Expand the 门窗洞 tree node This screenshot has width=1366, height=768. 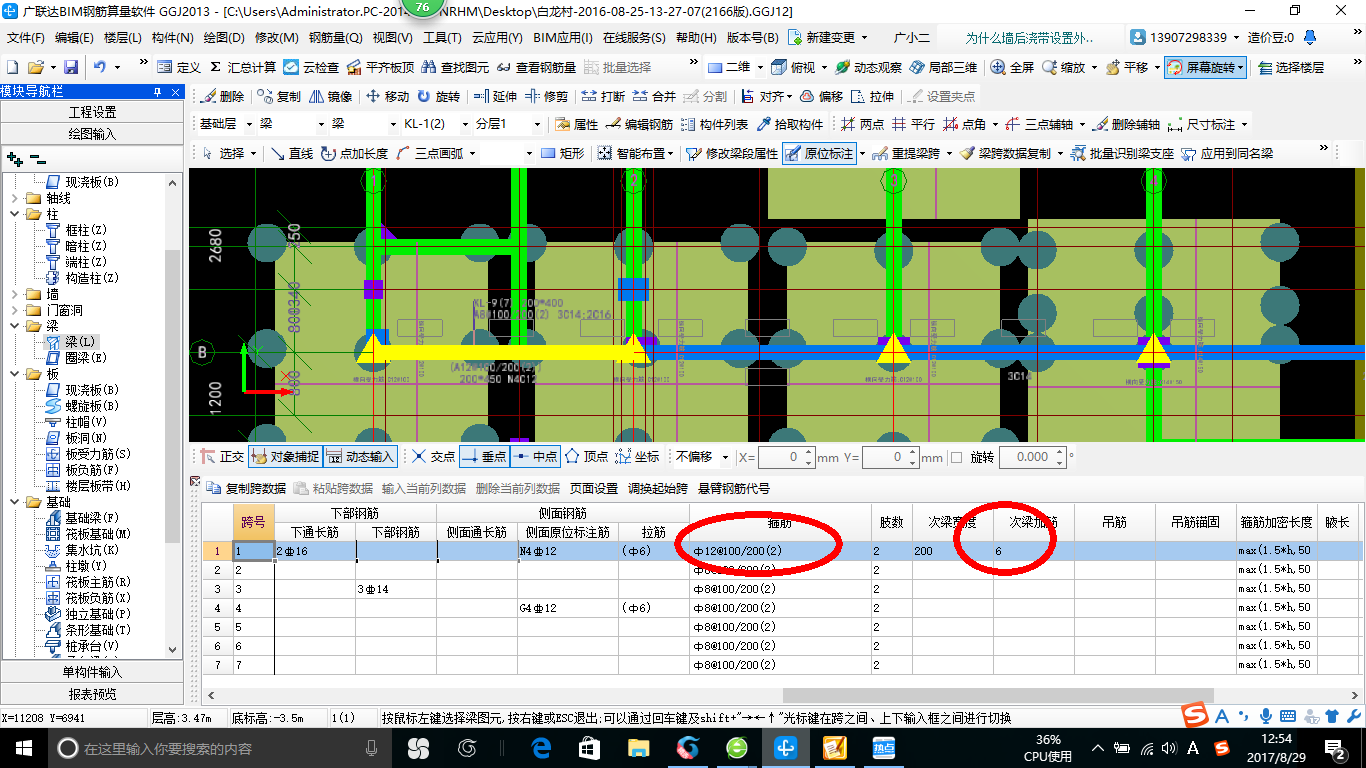pyautogui.click(x=14, y=311)
